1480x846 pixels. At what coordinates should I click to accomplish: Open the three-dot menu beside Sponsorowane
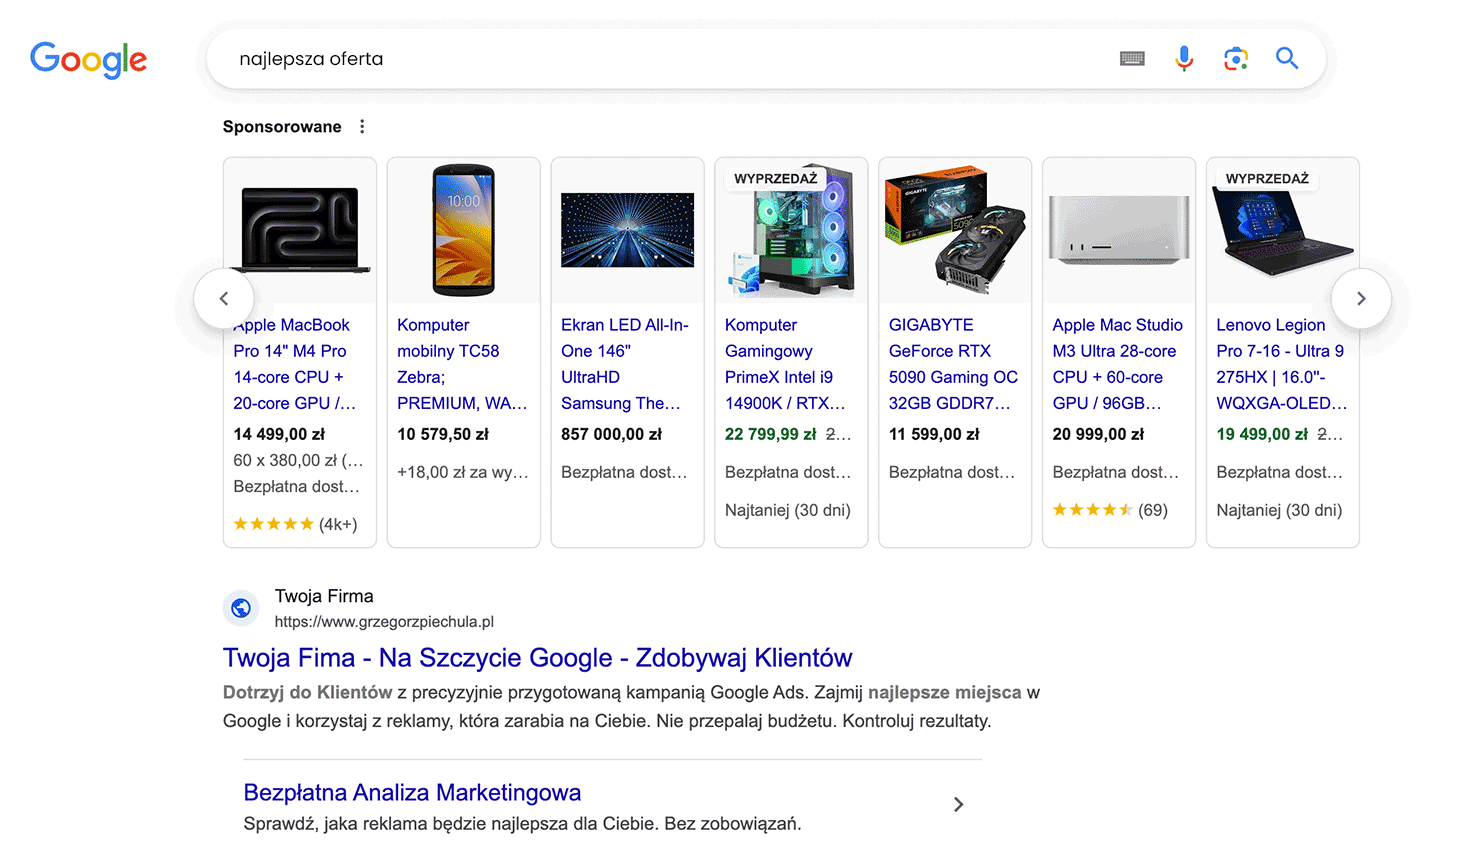coord(362,127)
